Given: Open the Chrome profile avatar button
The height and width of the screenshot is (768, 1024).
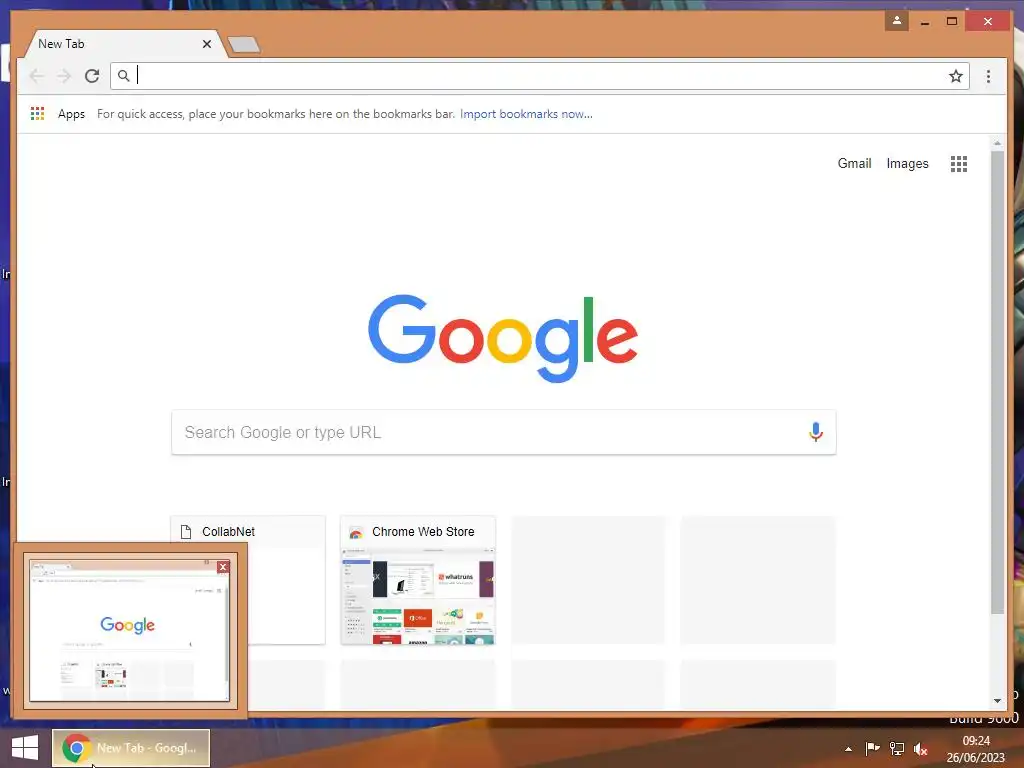Looking at the screenshot, I should click(897, 21).
